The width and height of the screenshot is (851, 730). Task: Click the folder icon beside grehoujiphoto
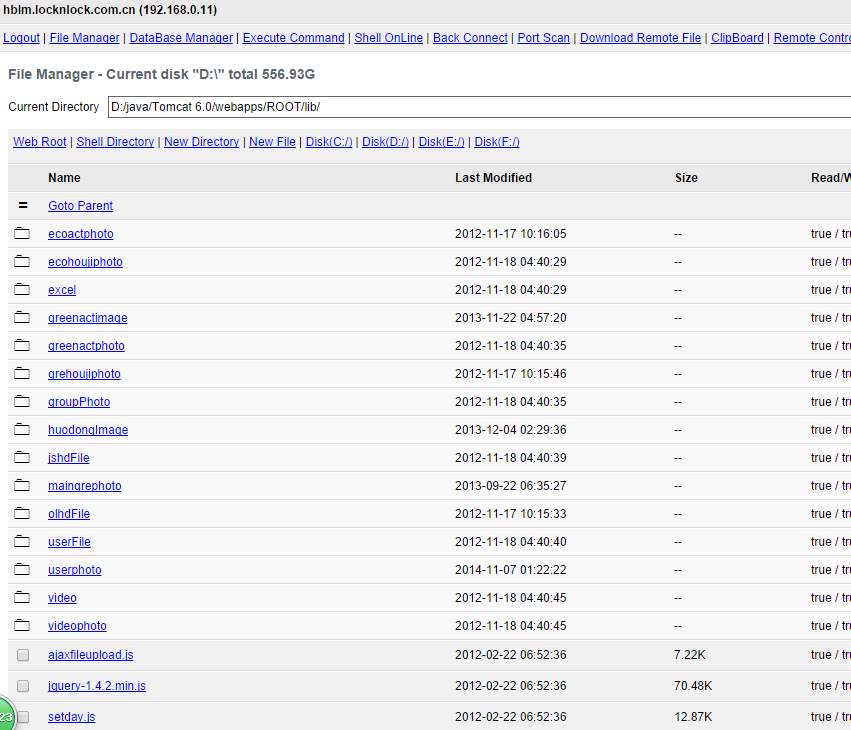22,373
